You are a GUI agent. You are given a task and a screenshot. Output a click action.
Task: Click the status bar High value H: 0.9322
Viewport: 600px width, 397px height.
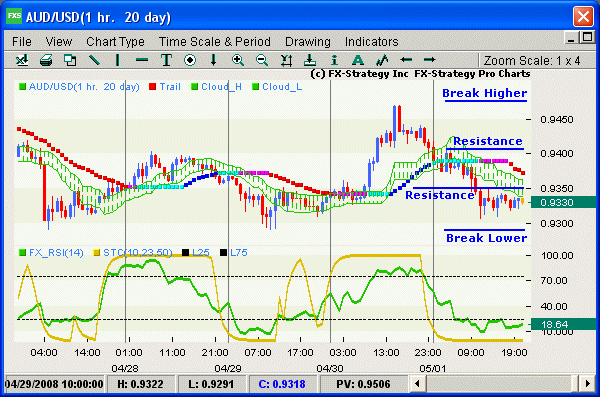click(x=140, y=384)
